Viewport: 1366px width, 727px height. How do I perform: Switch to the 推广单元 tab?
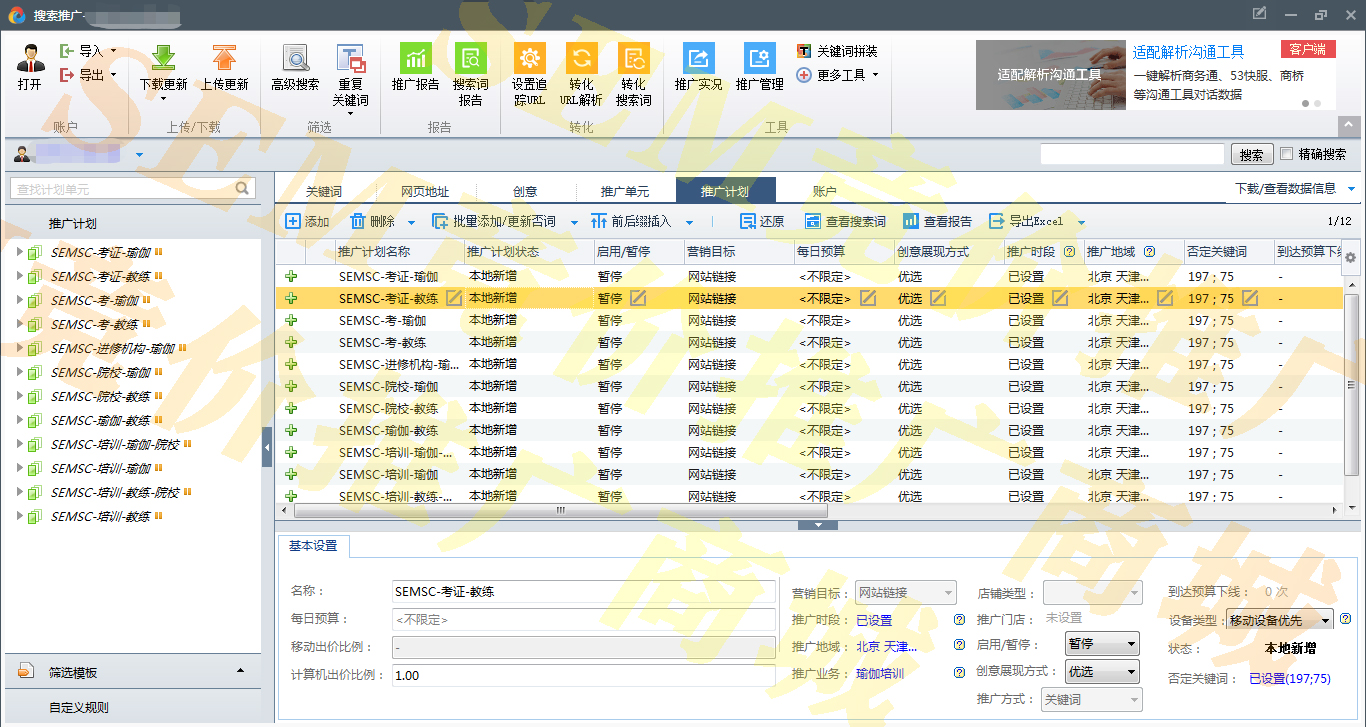(624, 192)
